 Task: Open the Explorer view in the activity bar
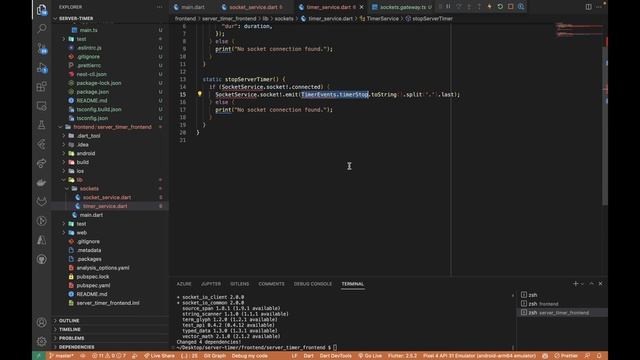pyautogui.click(x=42, y=9)
